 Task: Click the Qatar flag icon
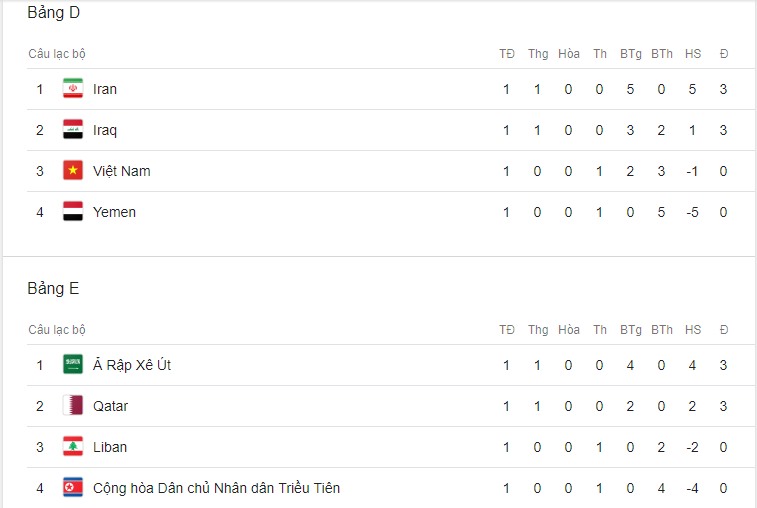[x=73, y=406]
